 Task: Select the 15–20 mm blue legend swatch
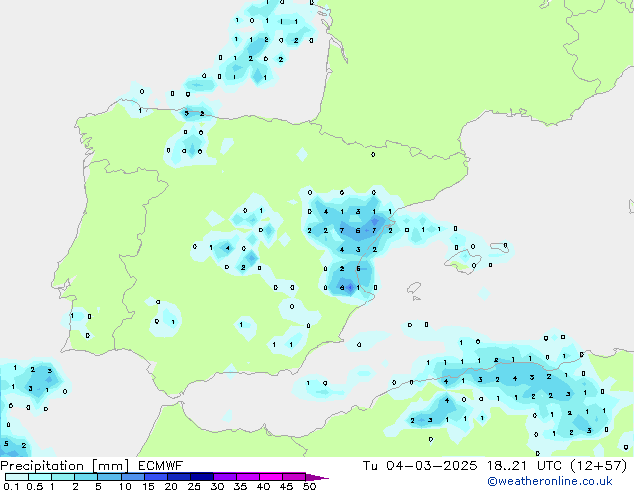click(x=156, y=477)
